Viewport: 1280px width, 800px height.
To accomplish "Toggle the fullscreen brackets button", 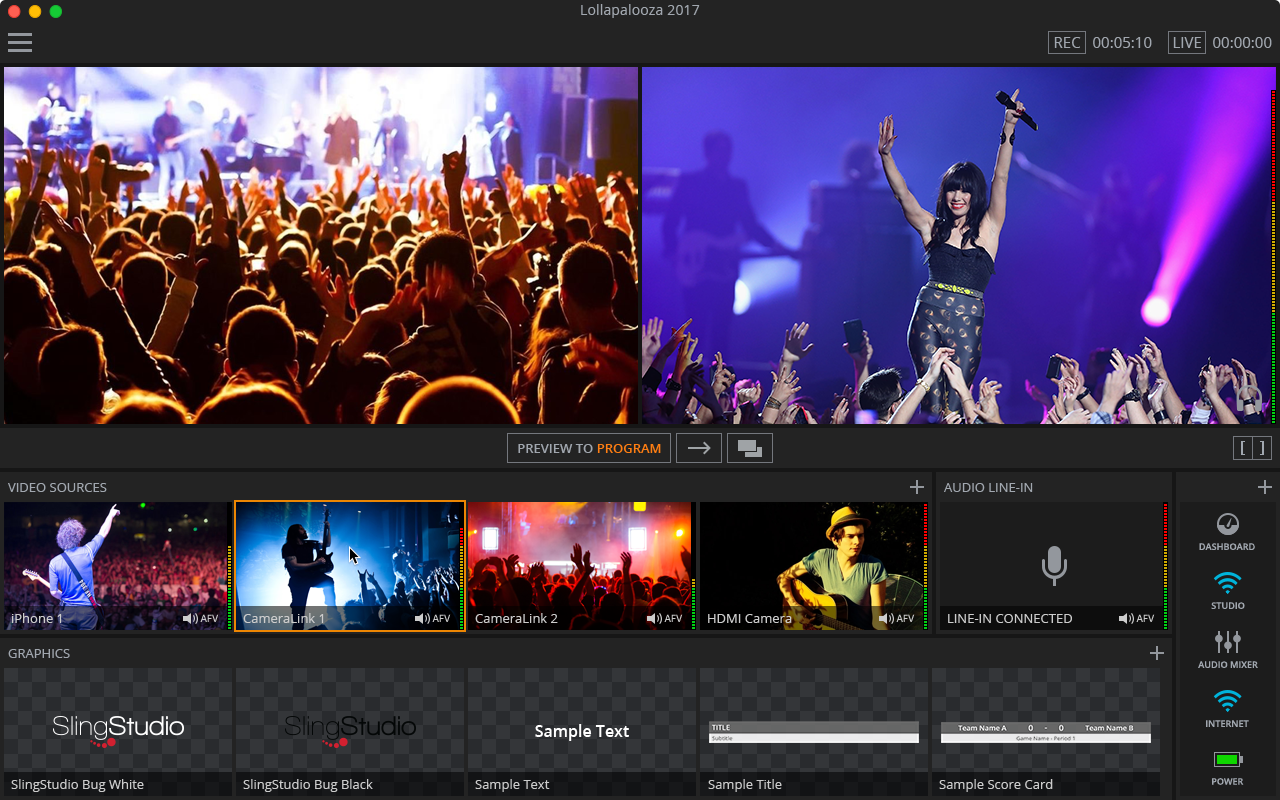I will click(x=1253, y=448).
